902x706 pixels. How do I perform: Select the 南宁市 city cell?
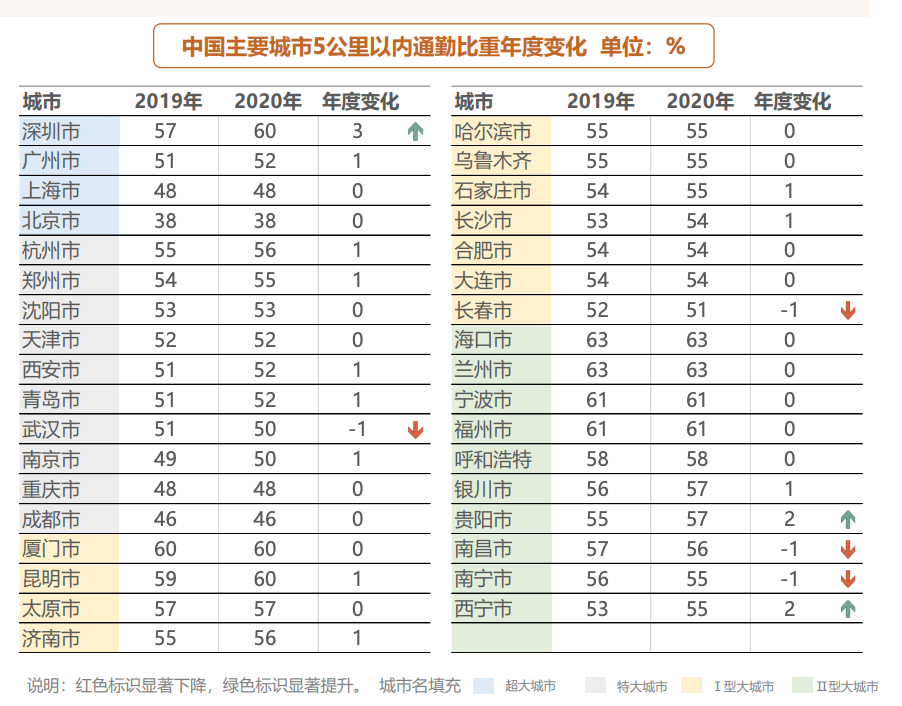tap(502, 579)
